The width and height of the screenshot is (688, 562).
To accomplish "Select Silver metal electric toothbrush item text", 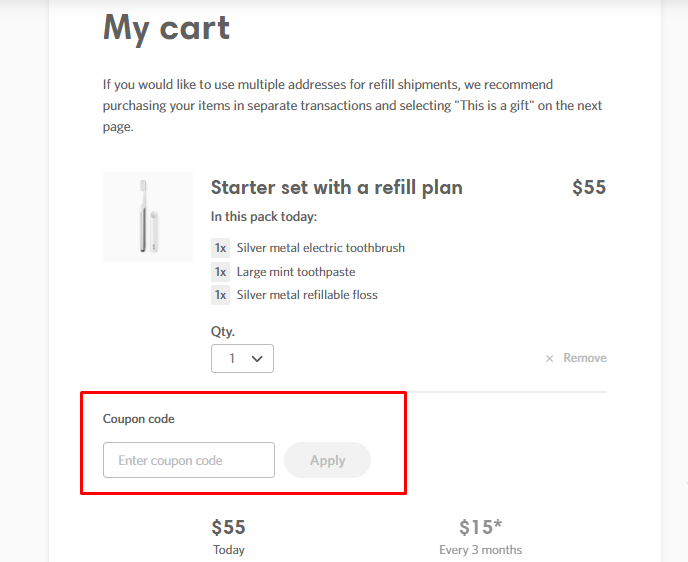I will pos(321,248).
